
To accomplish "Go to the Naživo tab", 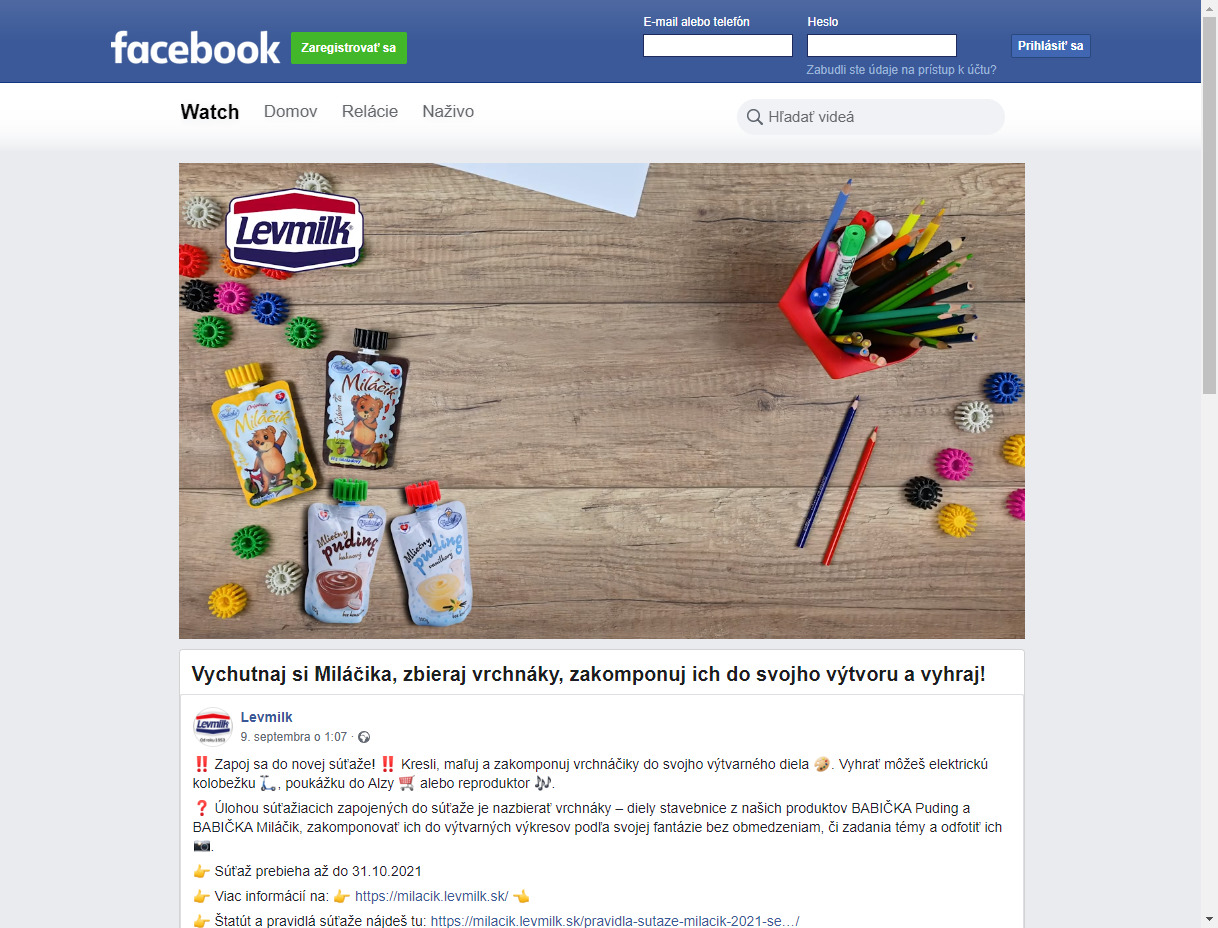I will (448, 112).
